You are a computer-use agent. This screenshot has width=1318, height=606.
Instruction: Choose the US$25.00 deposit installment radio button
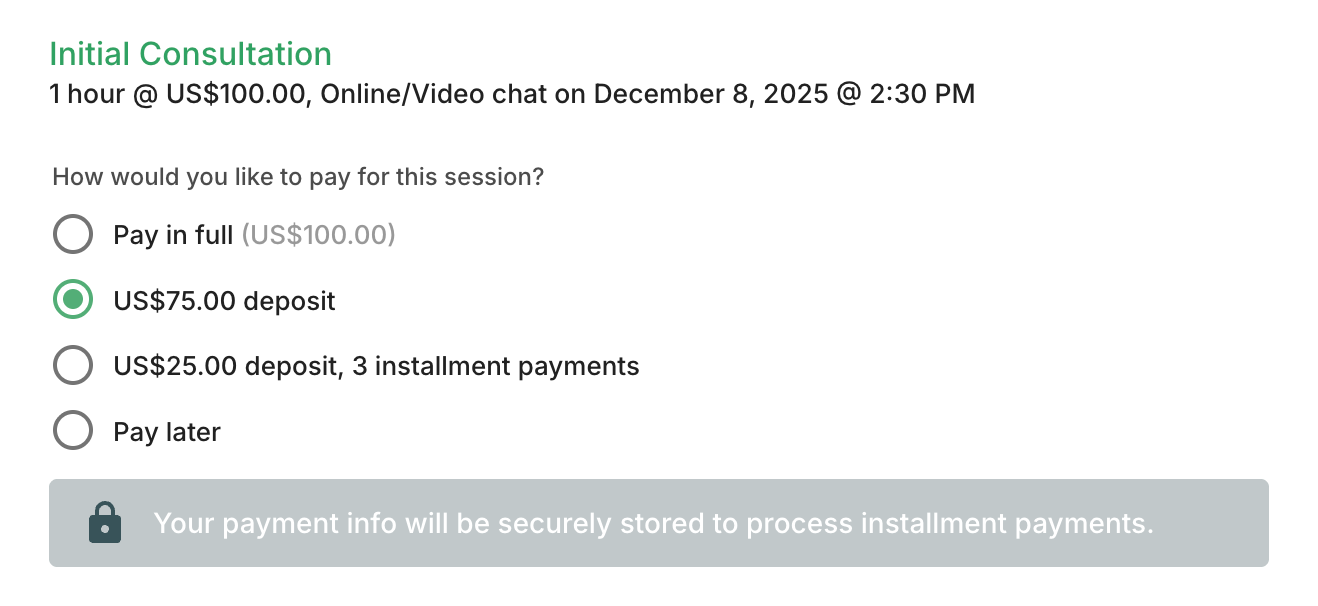tap(73, 366)
